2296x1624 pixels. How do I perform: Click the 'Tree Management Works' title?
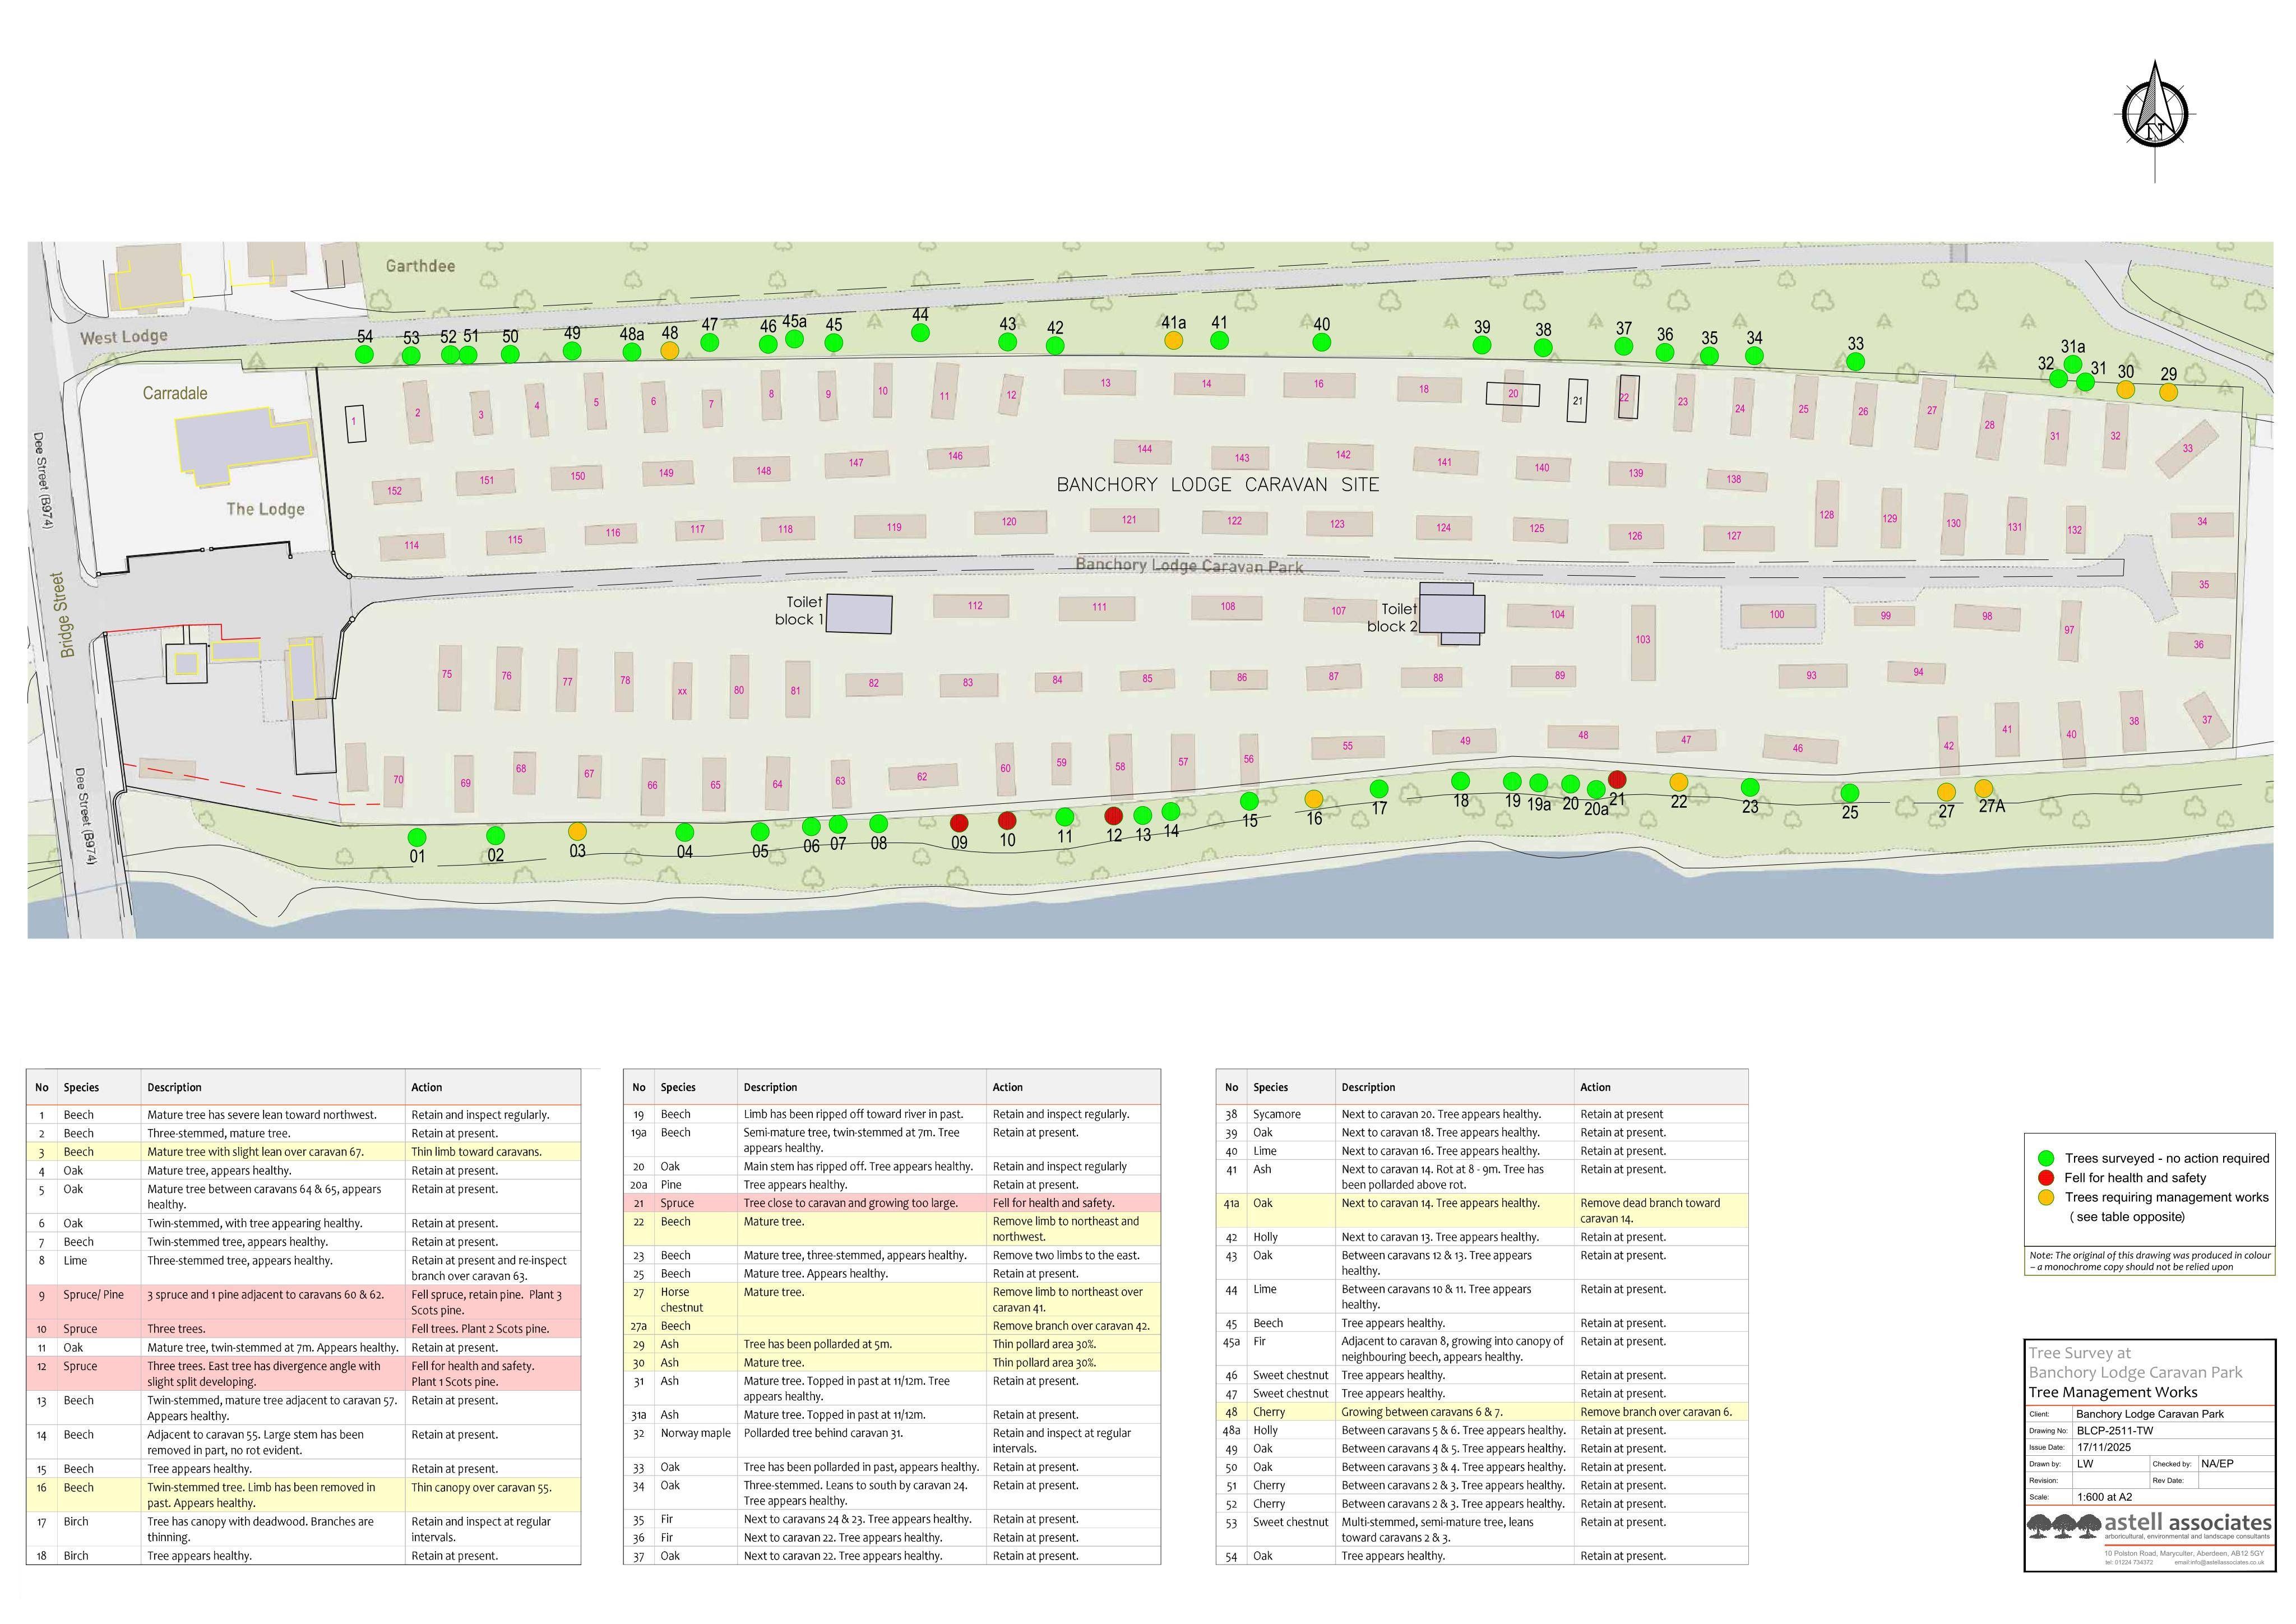coord(2113,1392)
